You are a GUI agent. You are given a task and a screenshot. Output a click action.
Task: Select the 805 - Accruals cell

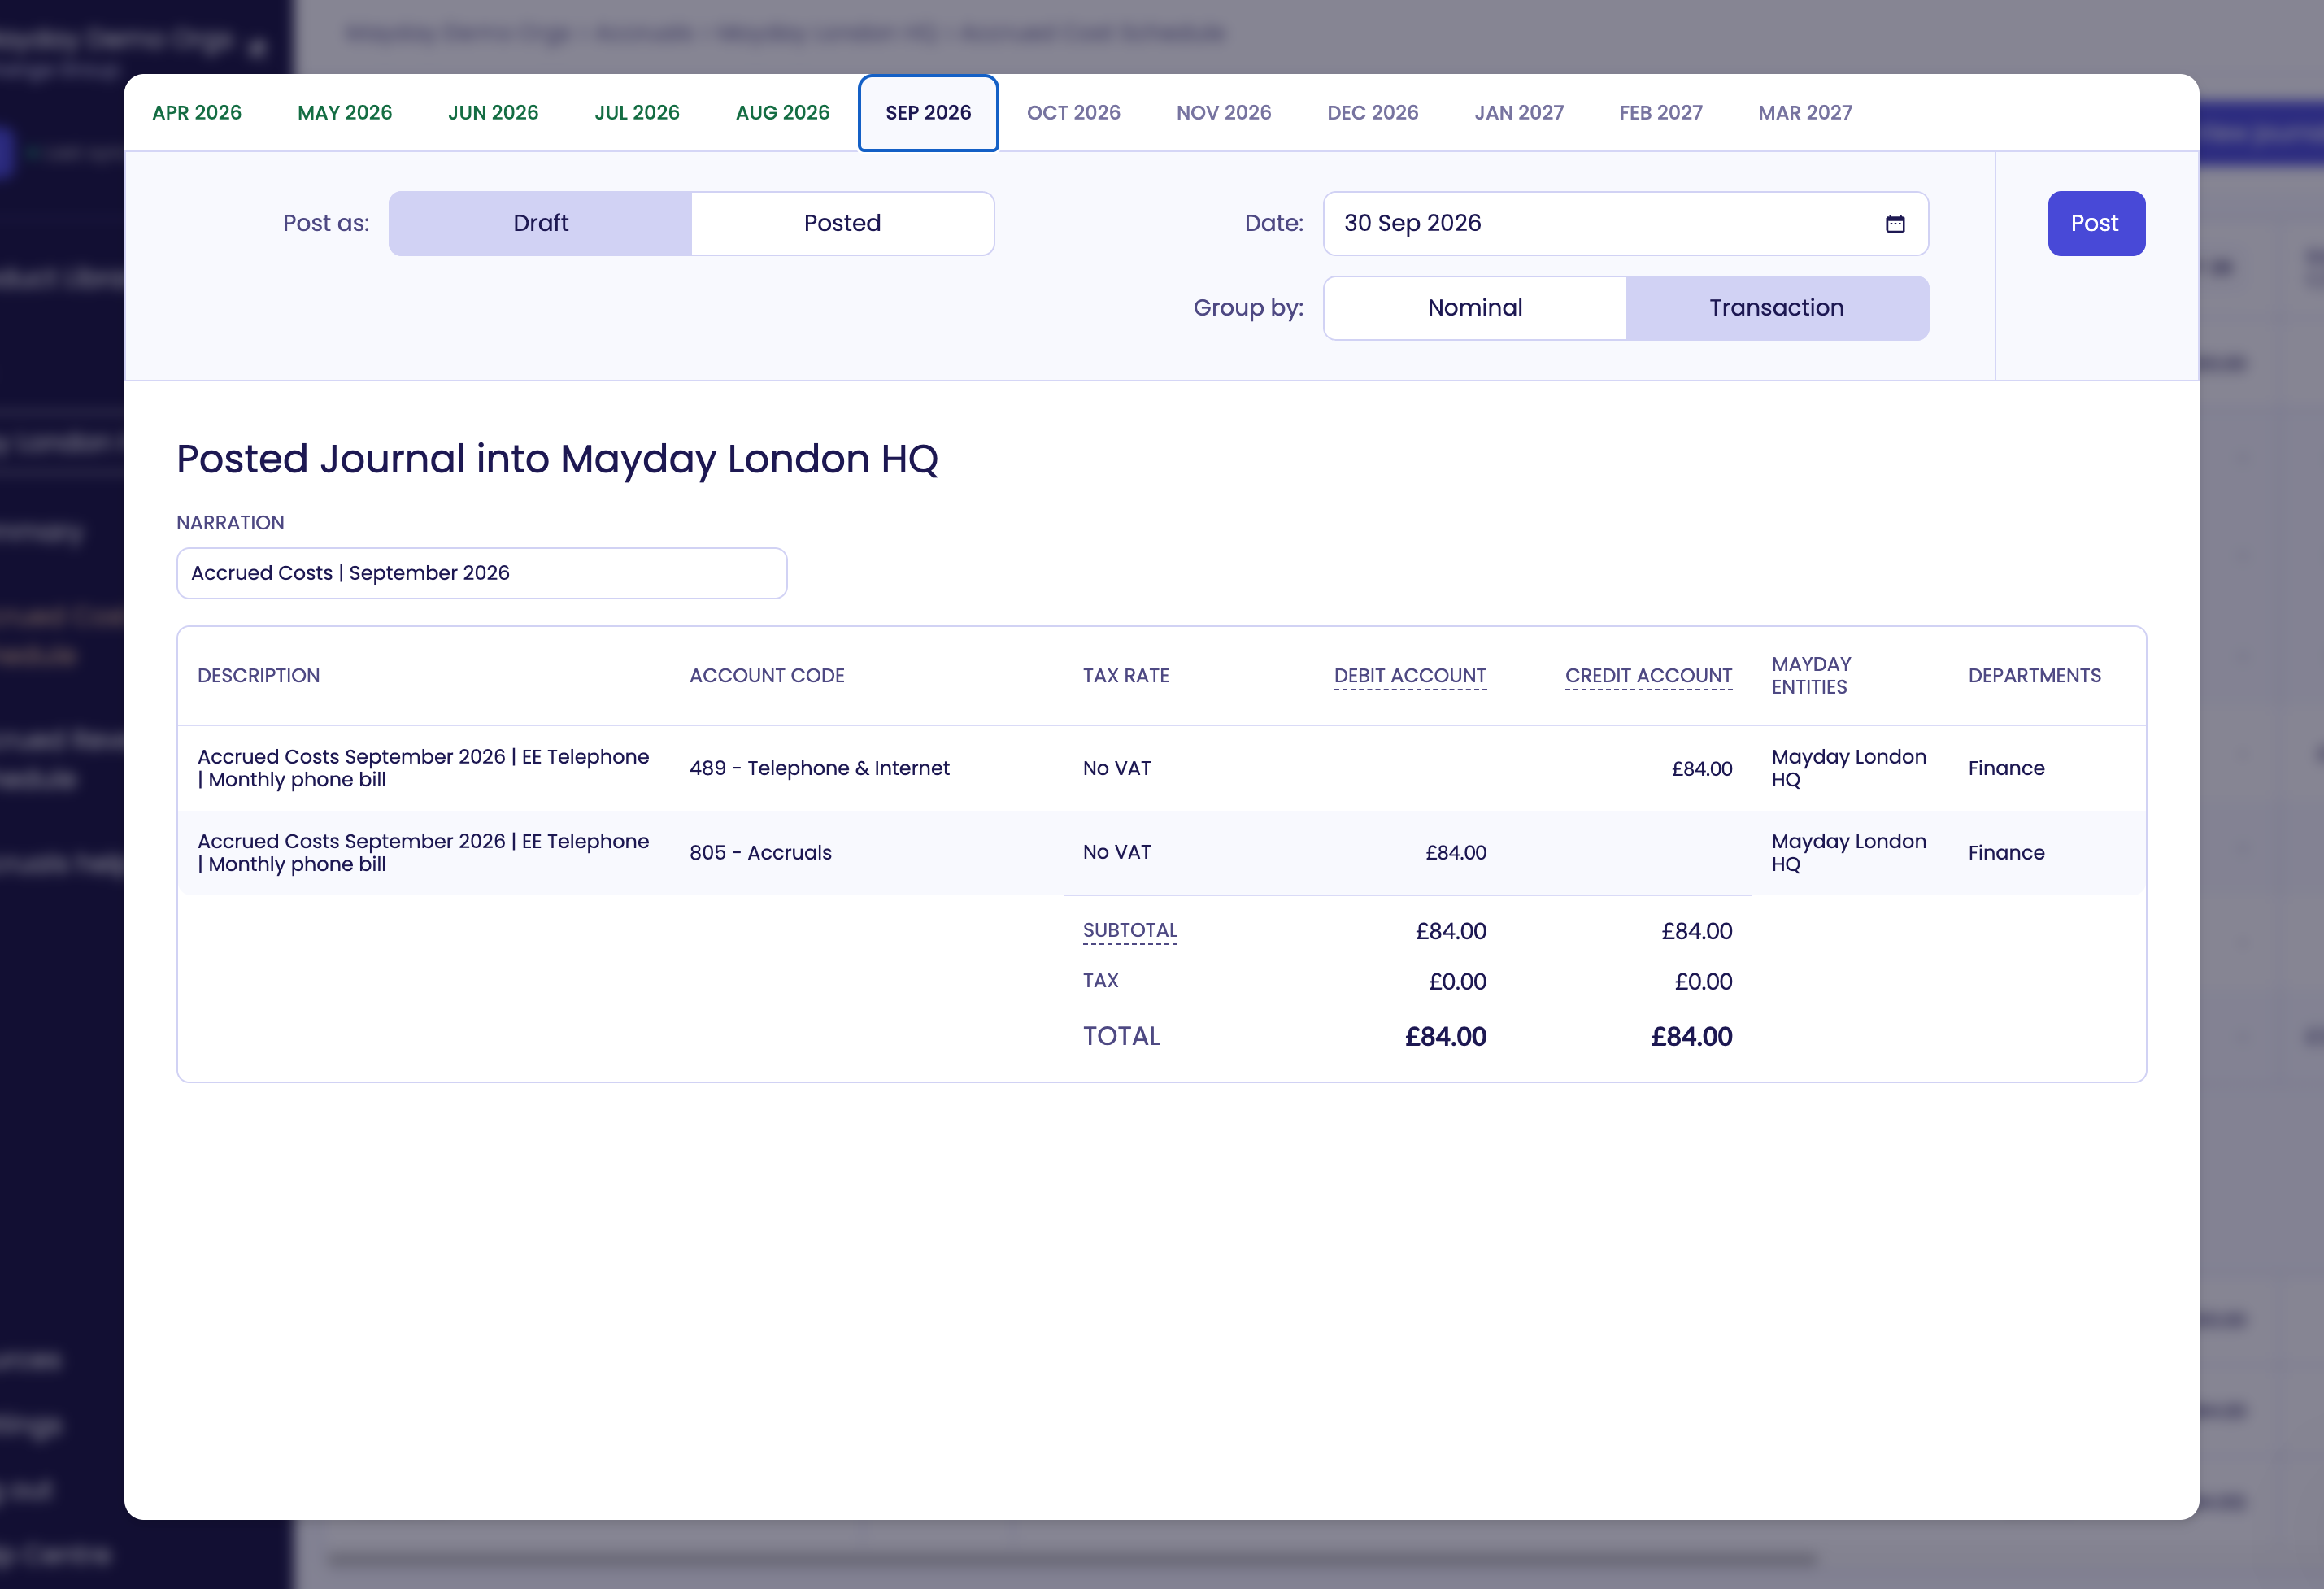pyautogui.click(x=760, y=853)
